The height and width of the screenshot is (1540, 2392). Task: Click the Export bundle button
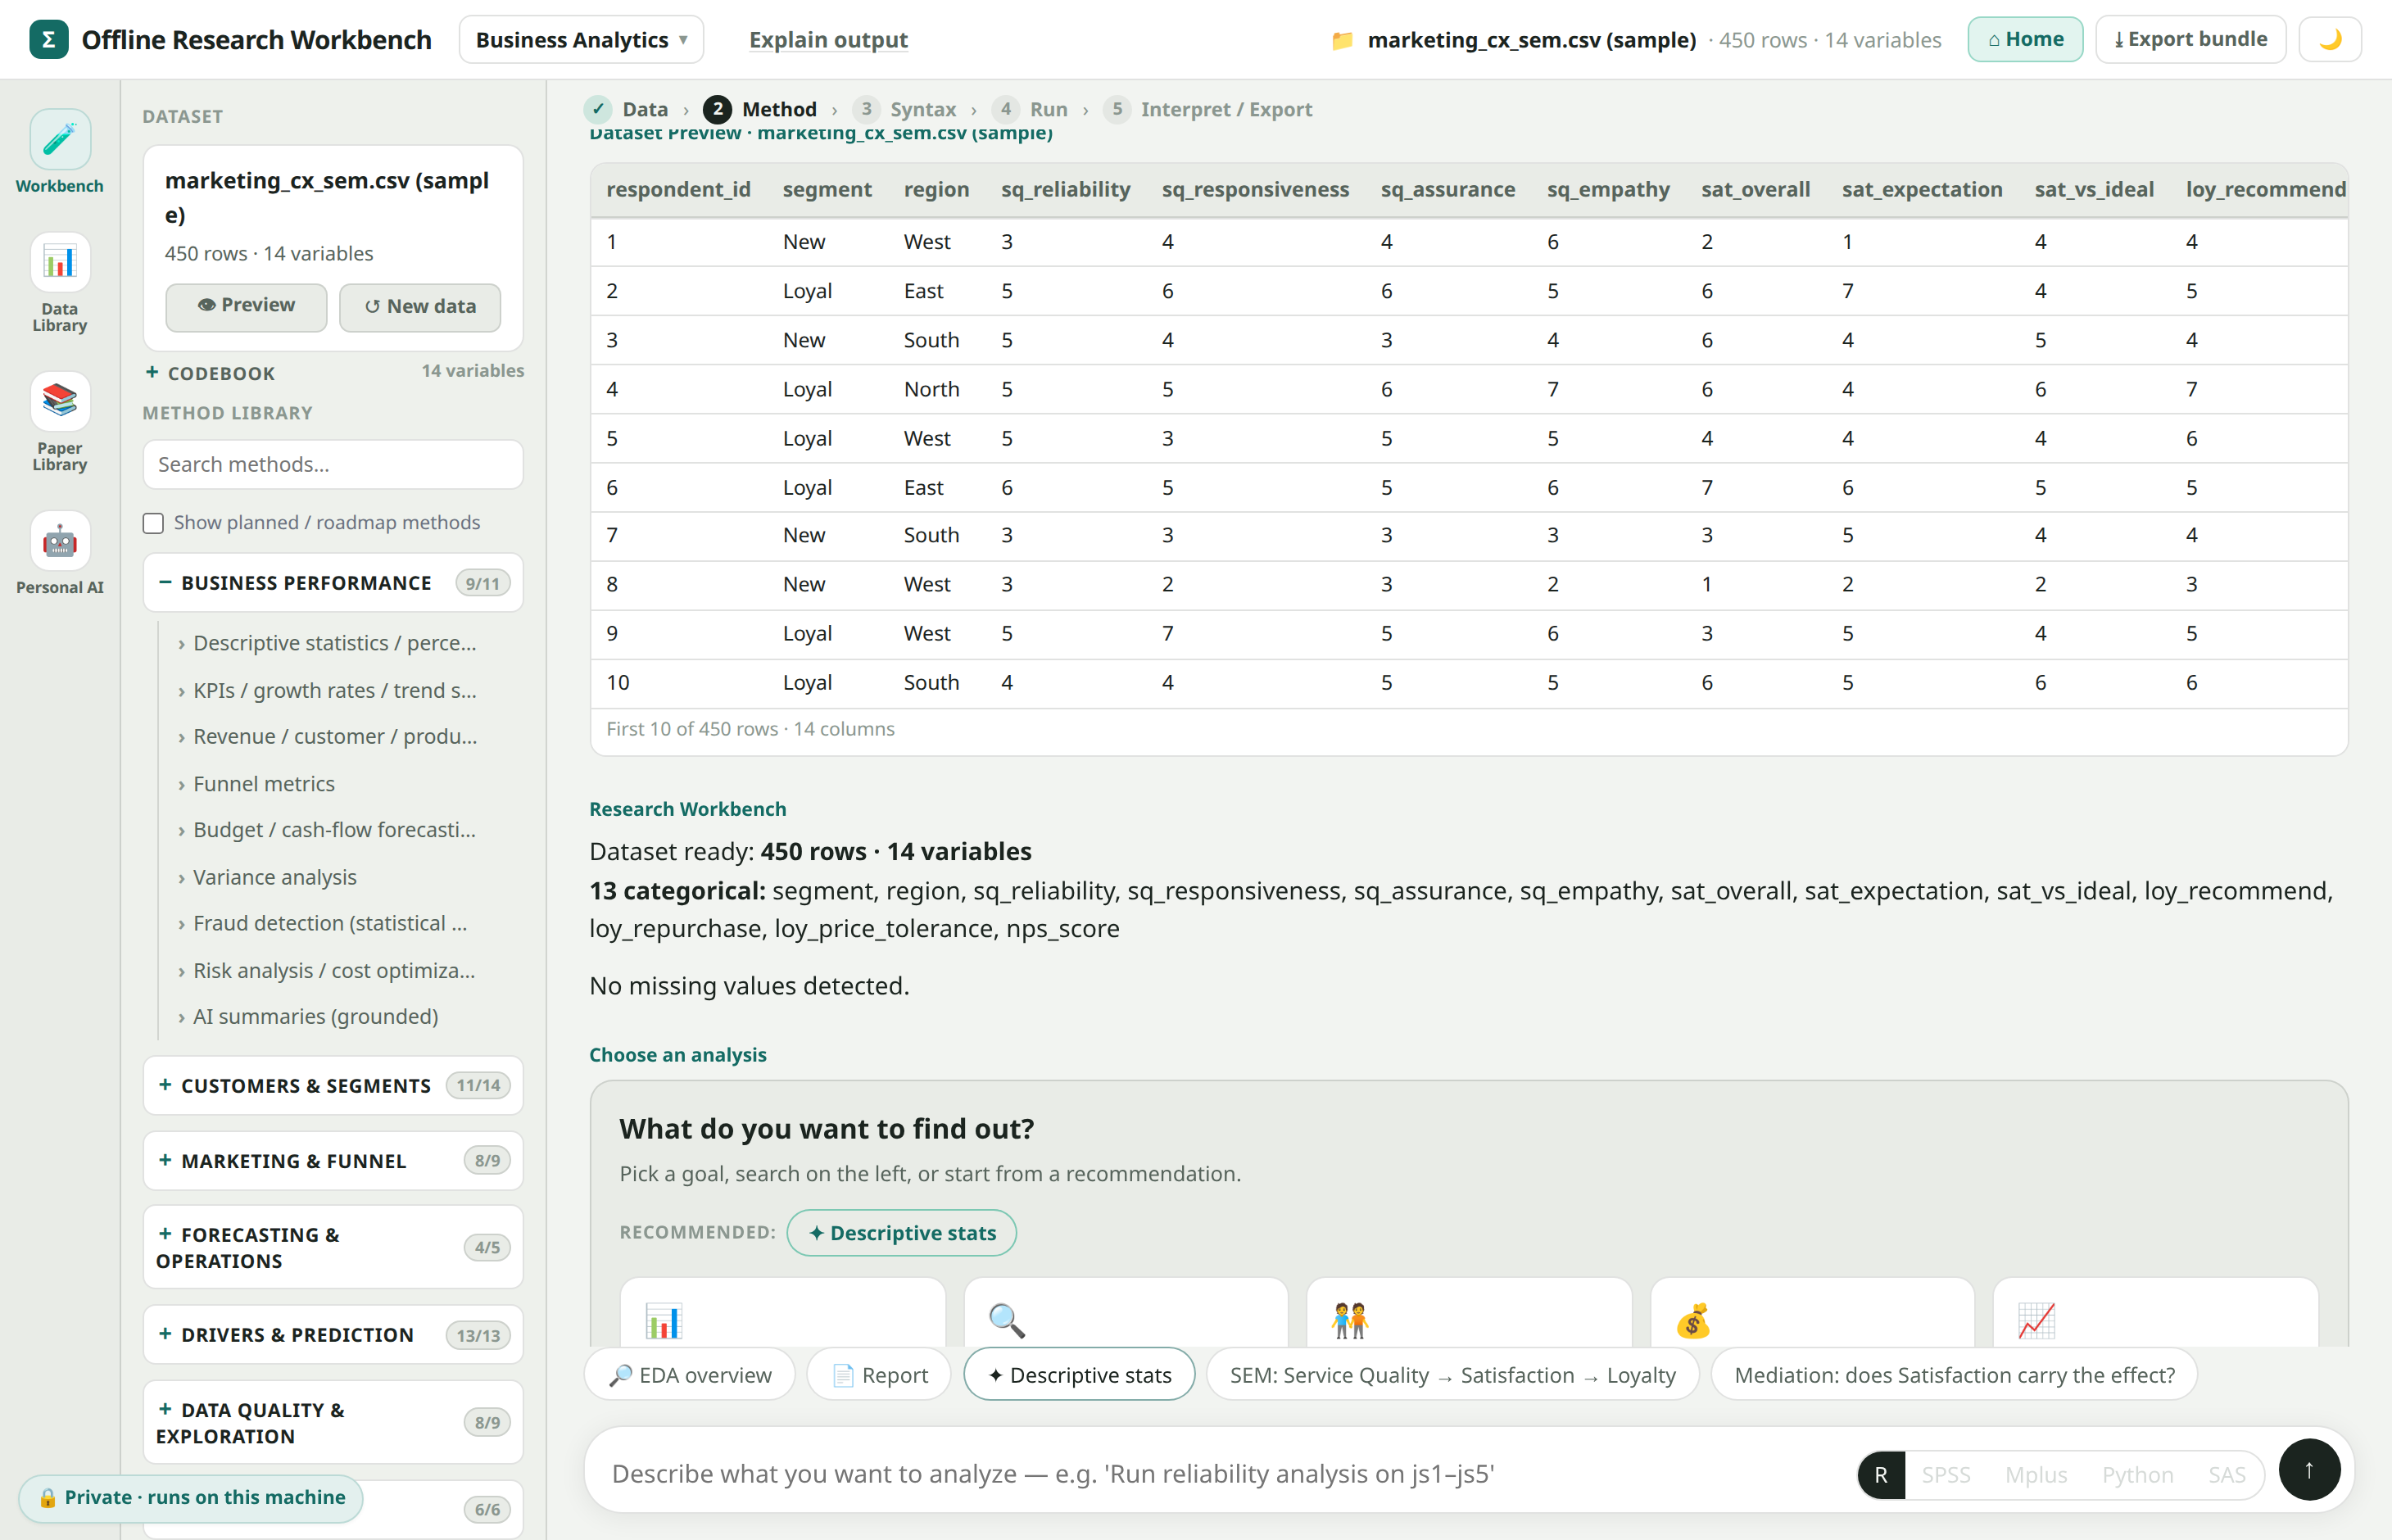[x=2190, y=39]
